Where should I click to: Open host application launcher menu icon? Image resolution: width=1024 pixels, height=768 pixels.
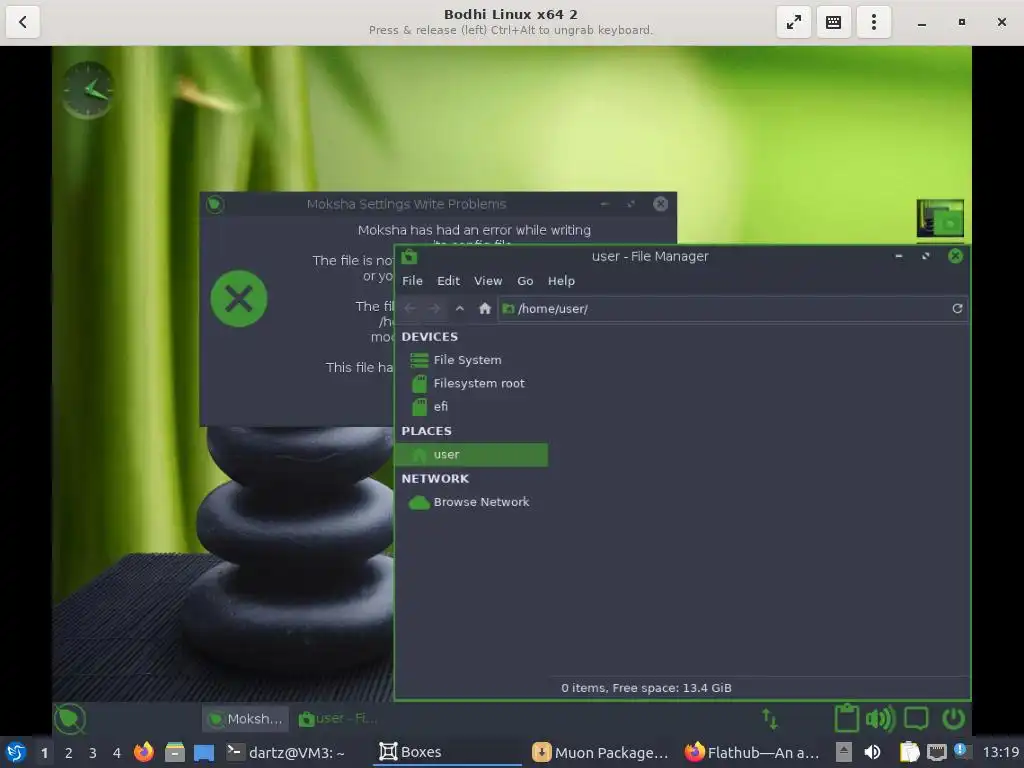(16, 752)
